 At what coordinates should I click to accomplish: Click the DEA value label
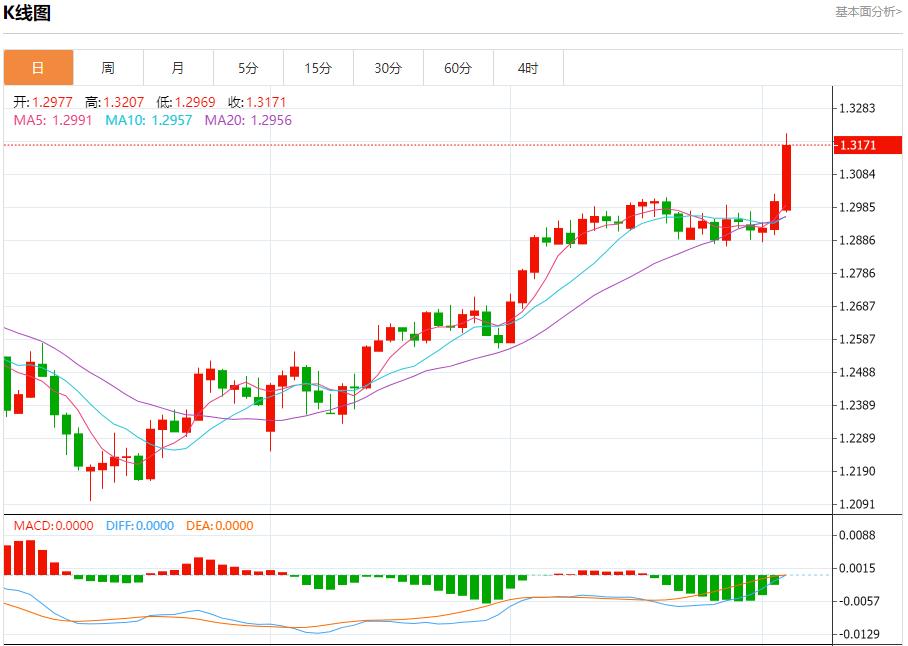(218, 526)
